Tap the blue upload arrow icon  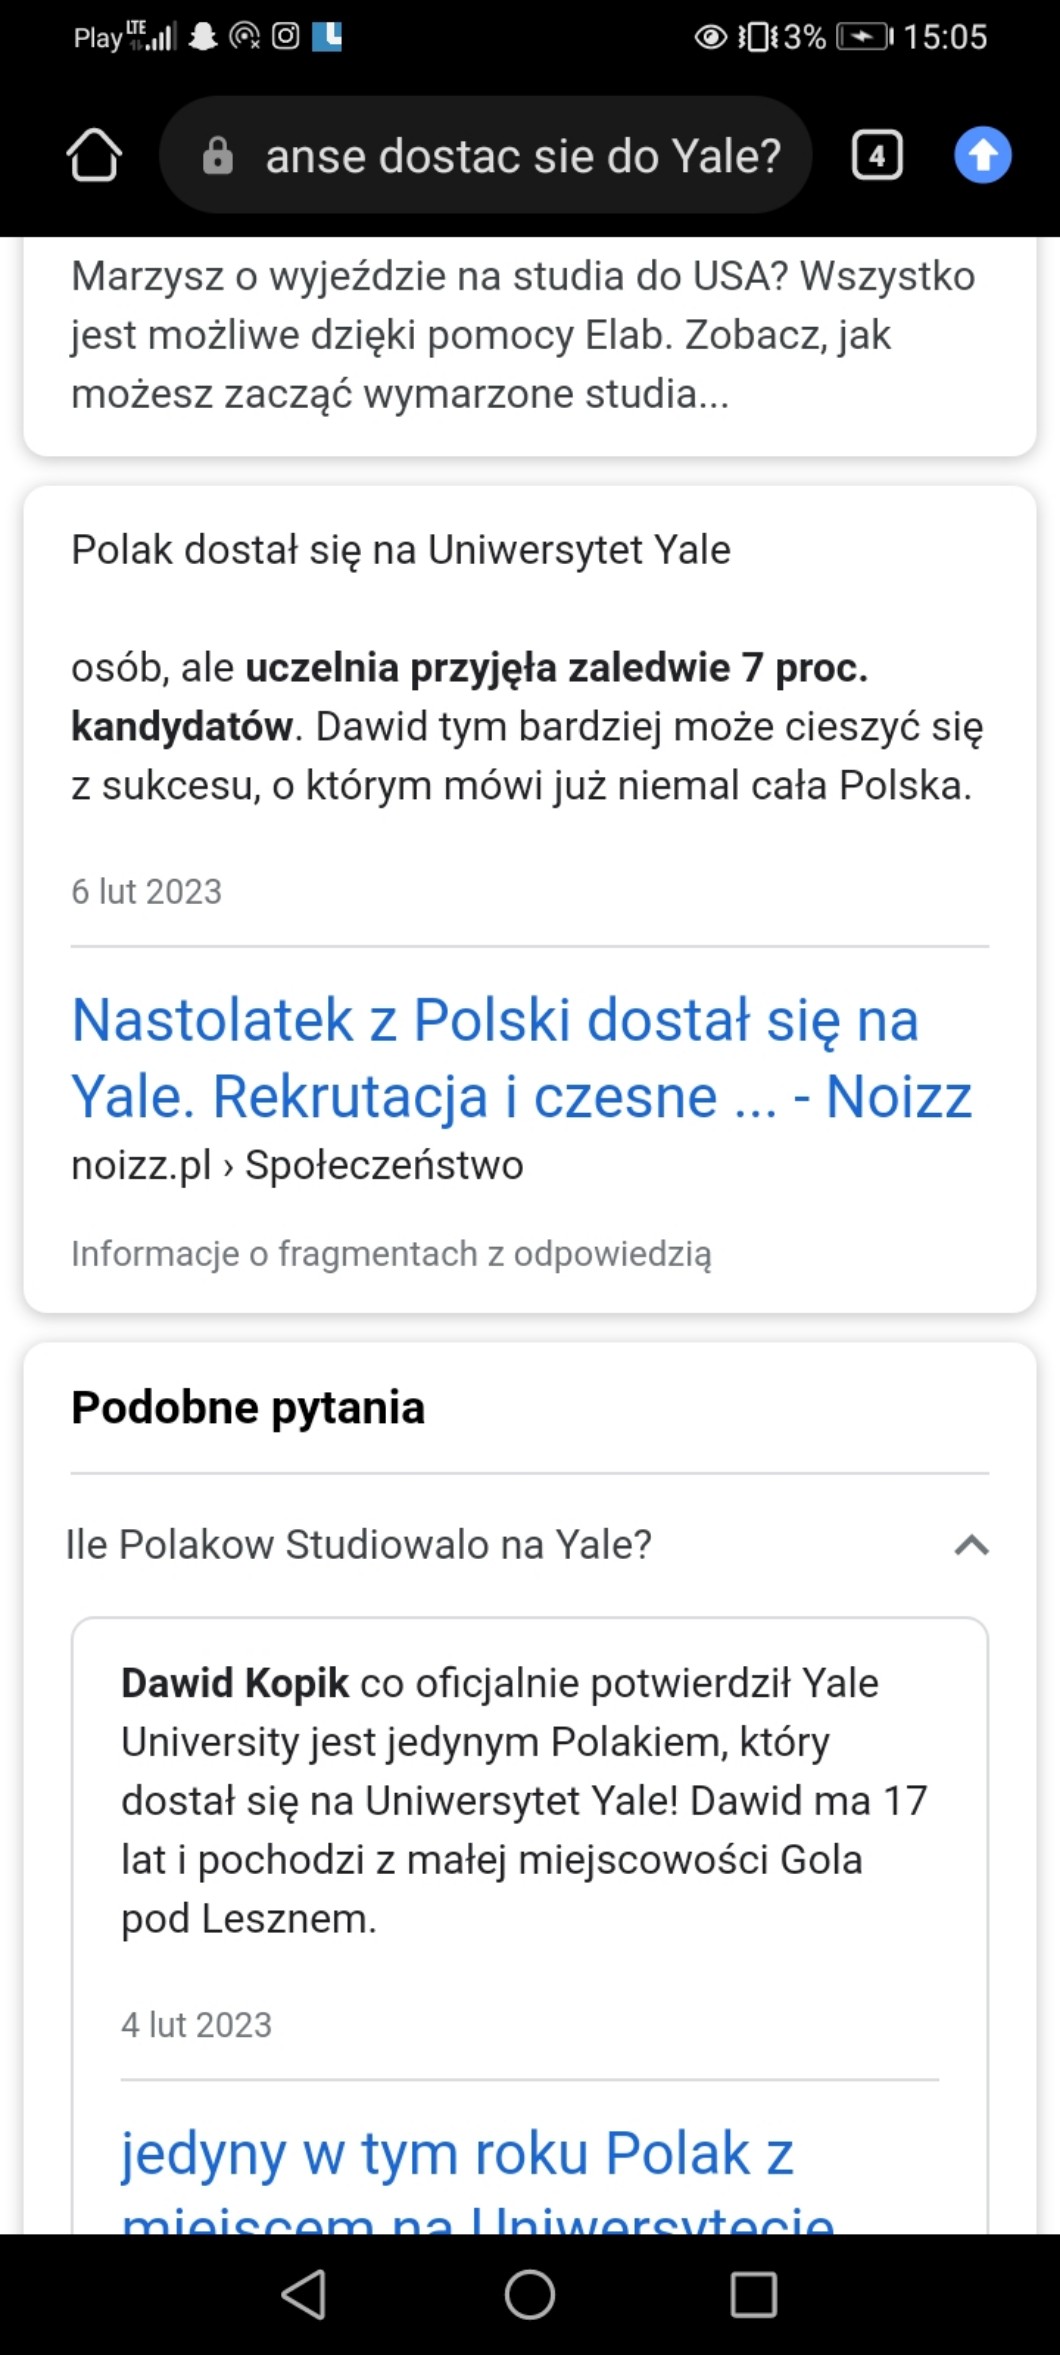click(x=982, y=155)
